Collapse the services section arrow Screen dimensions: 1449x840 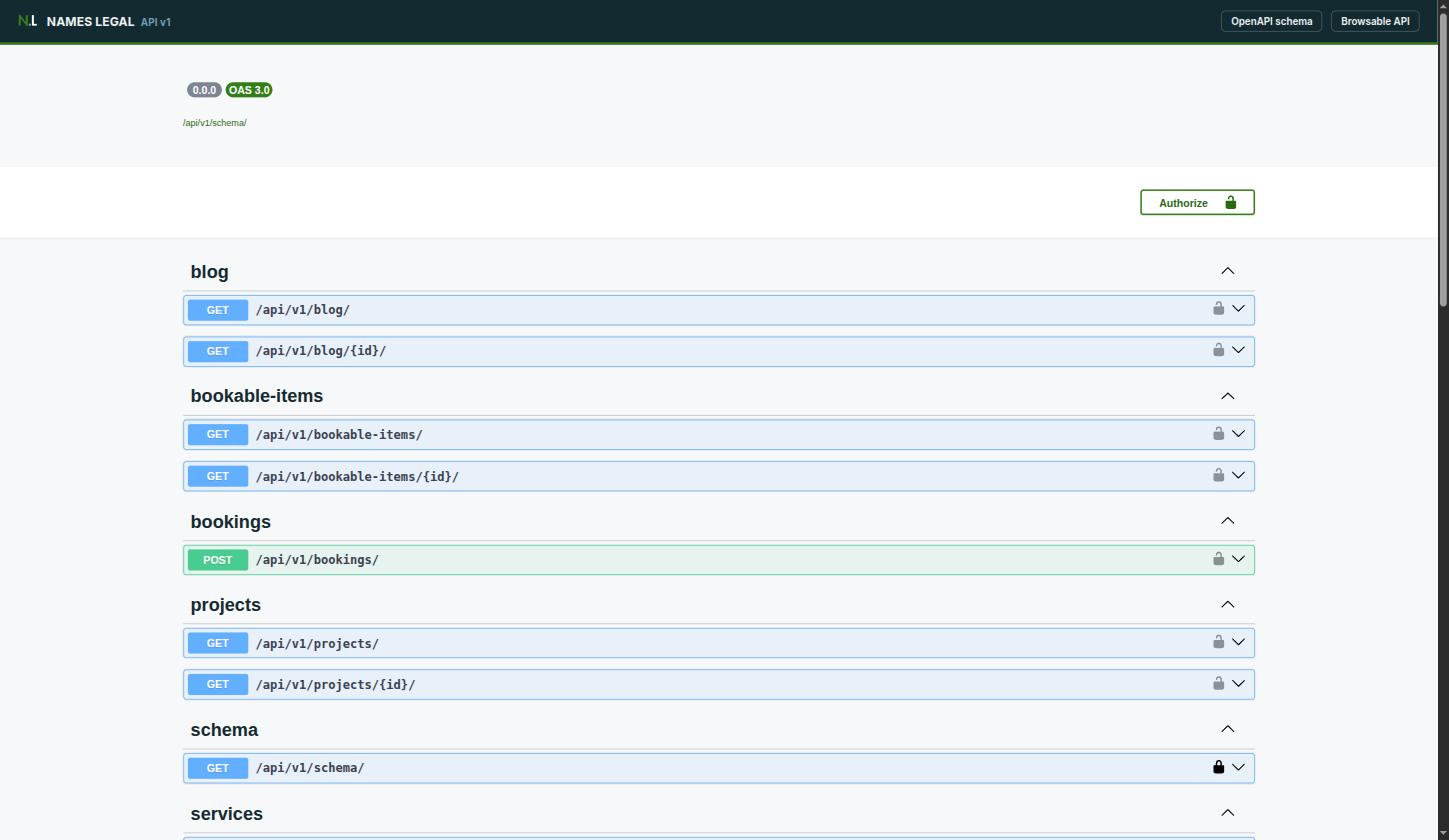pos(1228,813)
